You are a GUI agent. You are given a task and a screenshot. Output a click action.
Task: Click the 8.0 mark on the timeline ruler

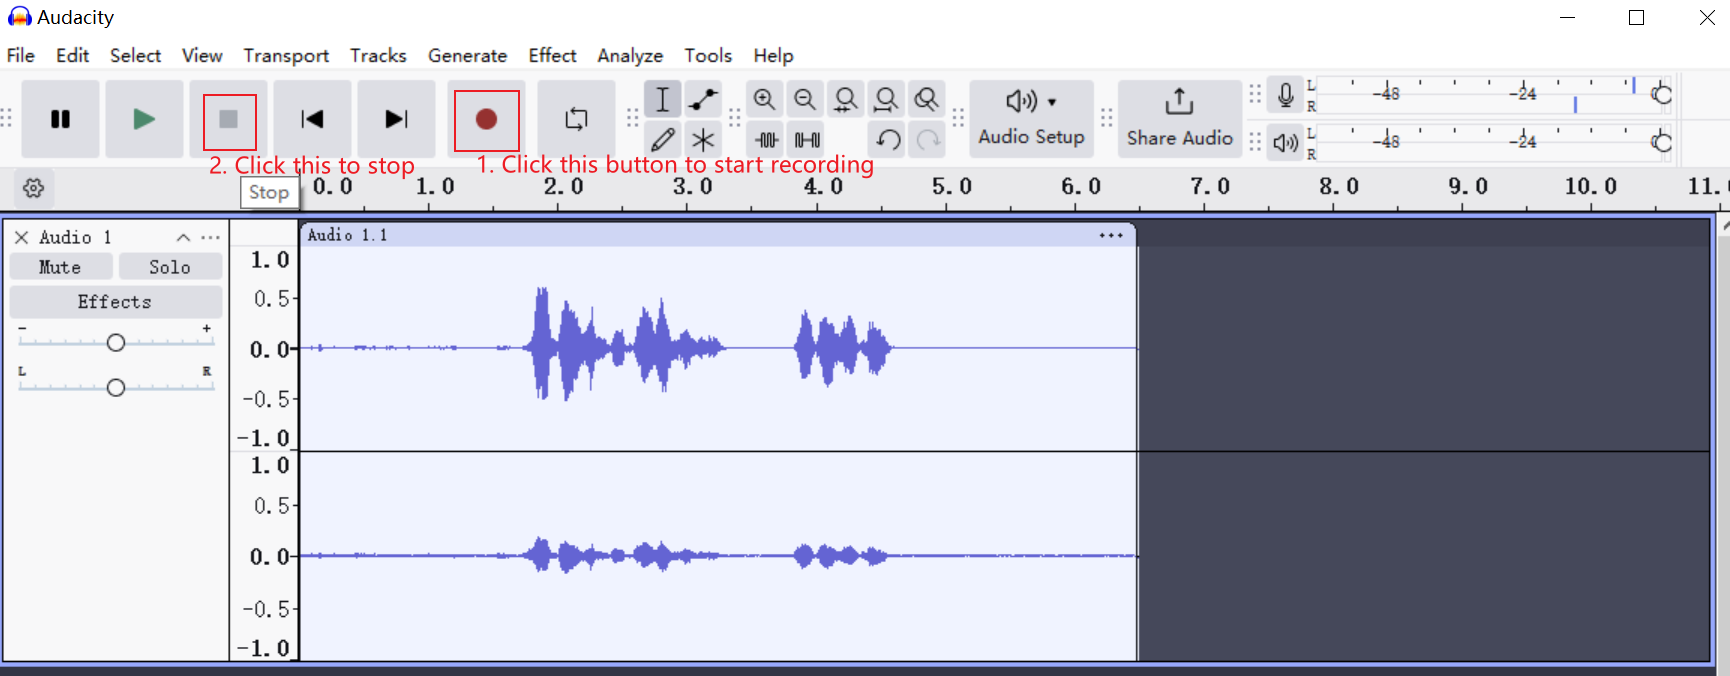(x=1339, y=187)
